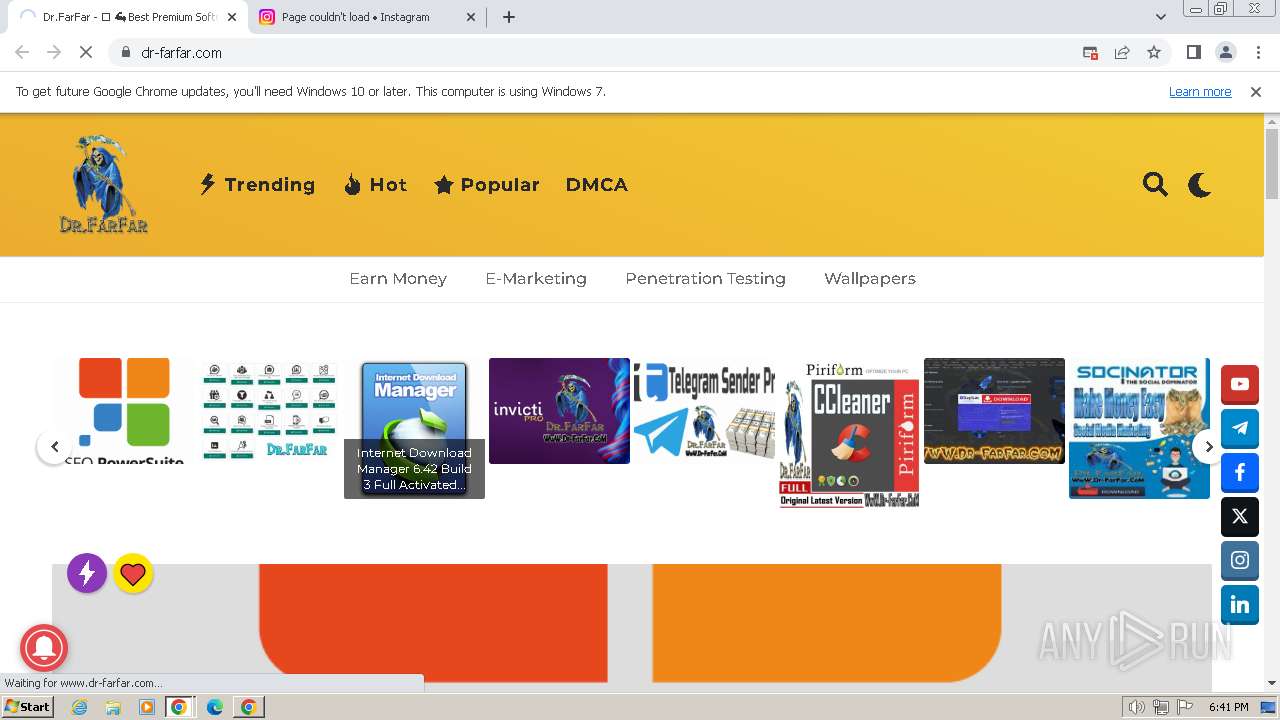The image size is (1280, 720).
Task: Open the Instagram social sidebar icon
Action: pyautogui.click(x=1240, y=560)
